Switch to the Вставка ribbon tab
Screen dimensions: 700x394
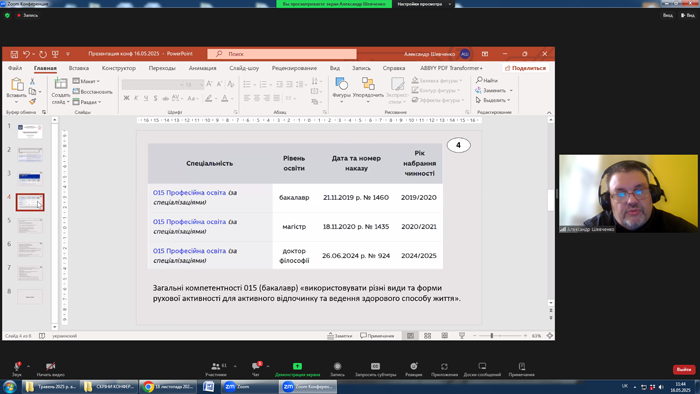tap(79, 68)
